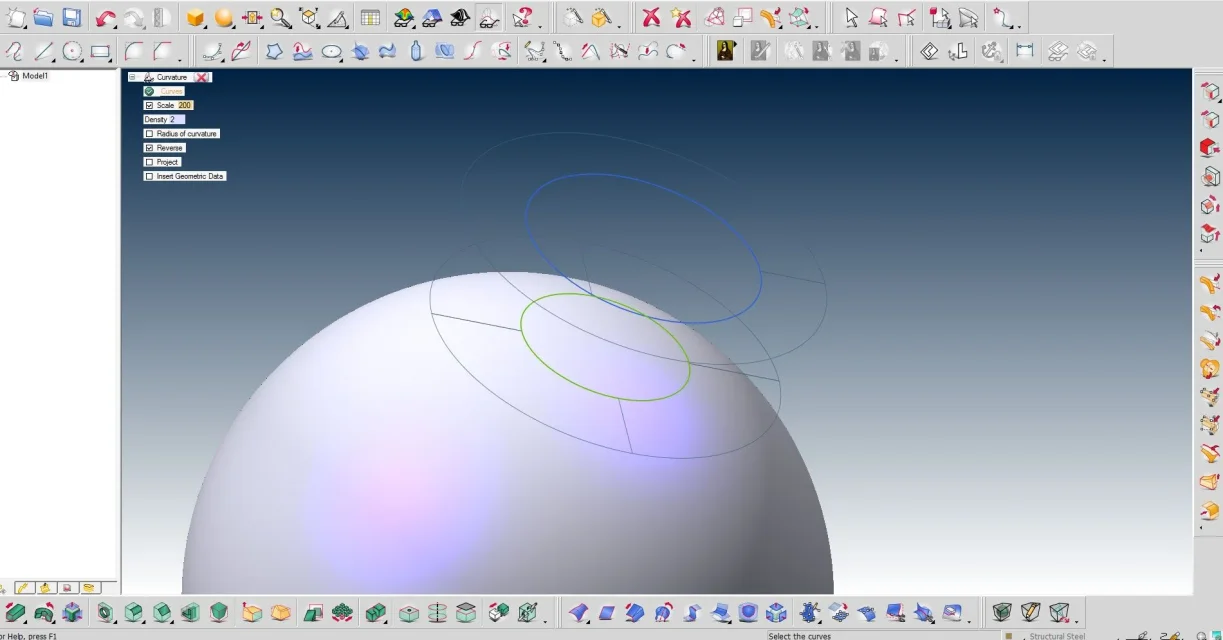The height and width of the screenshot is (640, 1223).
Task: Collapse the Curvature command tree
Action: [132, 77]
